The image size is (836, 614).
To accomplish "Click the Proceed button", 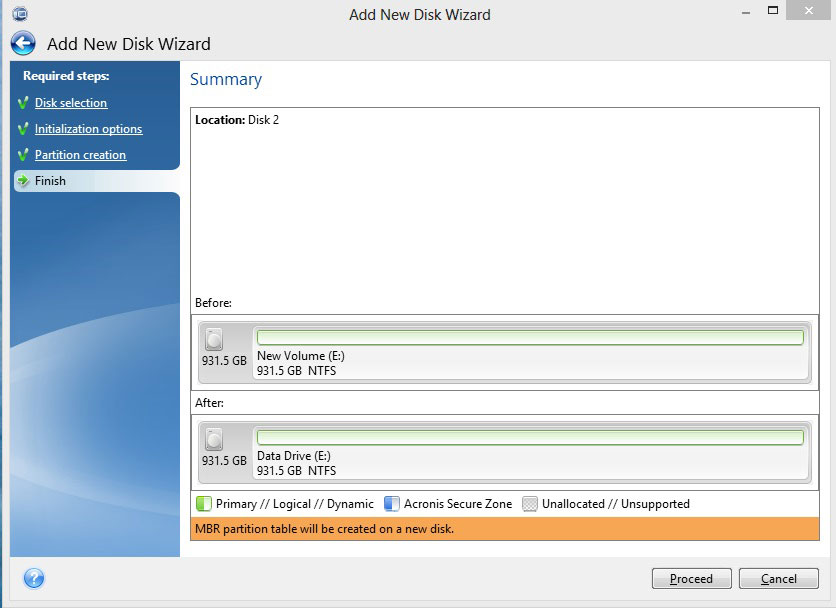I will [692, 578].
